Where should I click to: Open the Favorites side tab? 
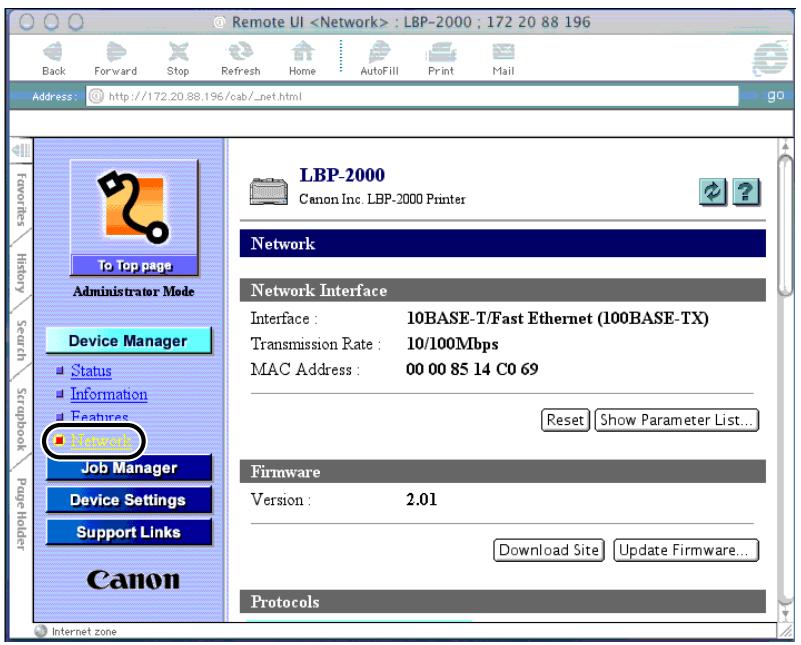(x=21, y=199)
